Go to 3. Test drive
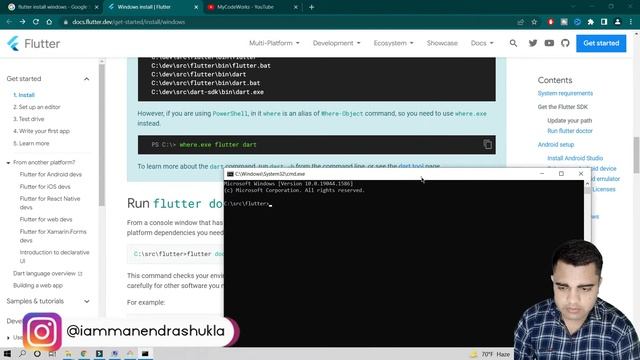This screenshot has height=360, width=640. pyautogui.click(x=29, y=119)
